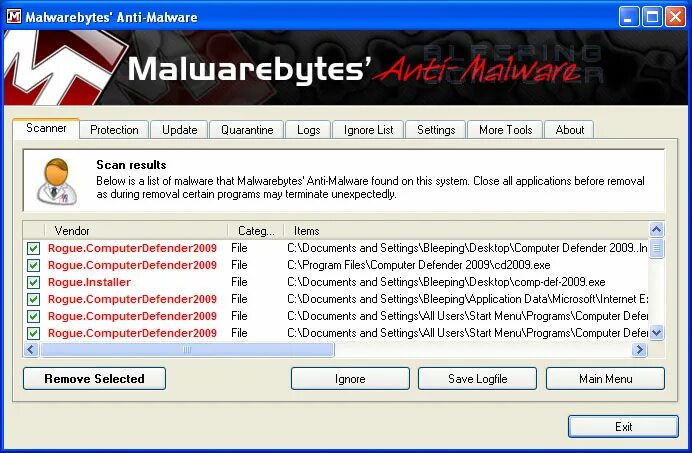
Task: Open the Protection tab
Action: tap(114, 130)
